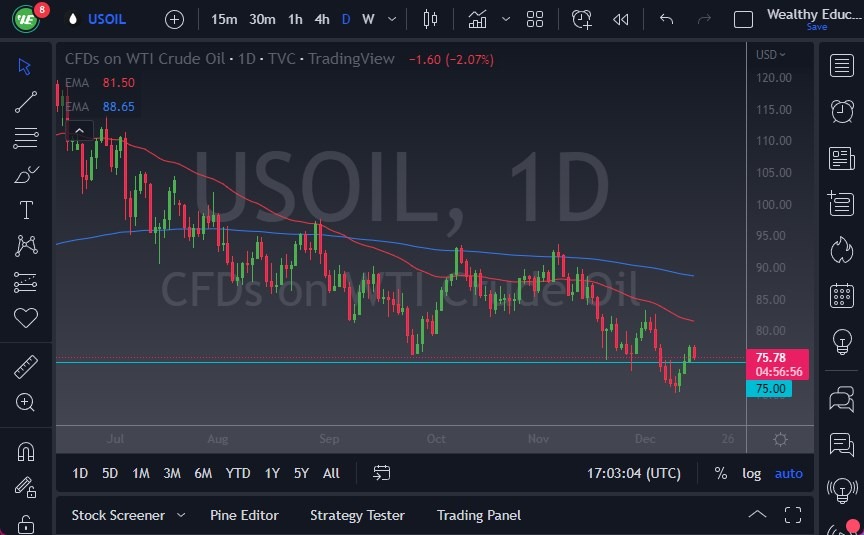Screen dimensions: 864x535
Task: Toggle auto scale for the chart
Action: click(788, 473)
